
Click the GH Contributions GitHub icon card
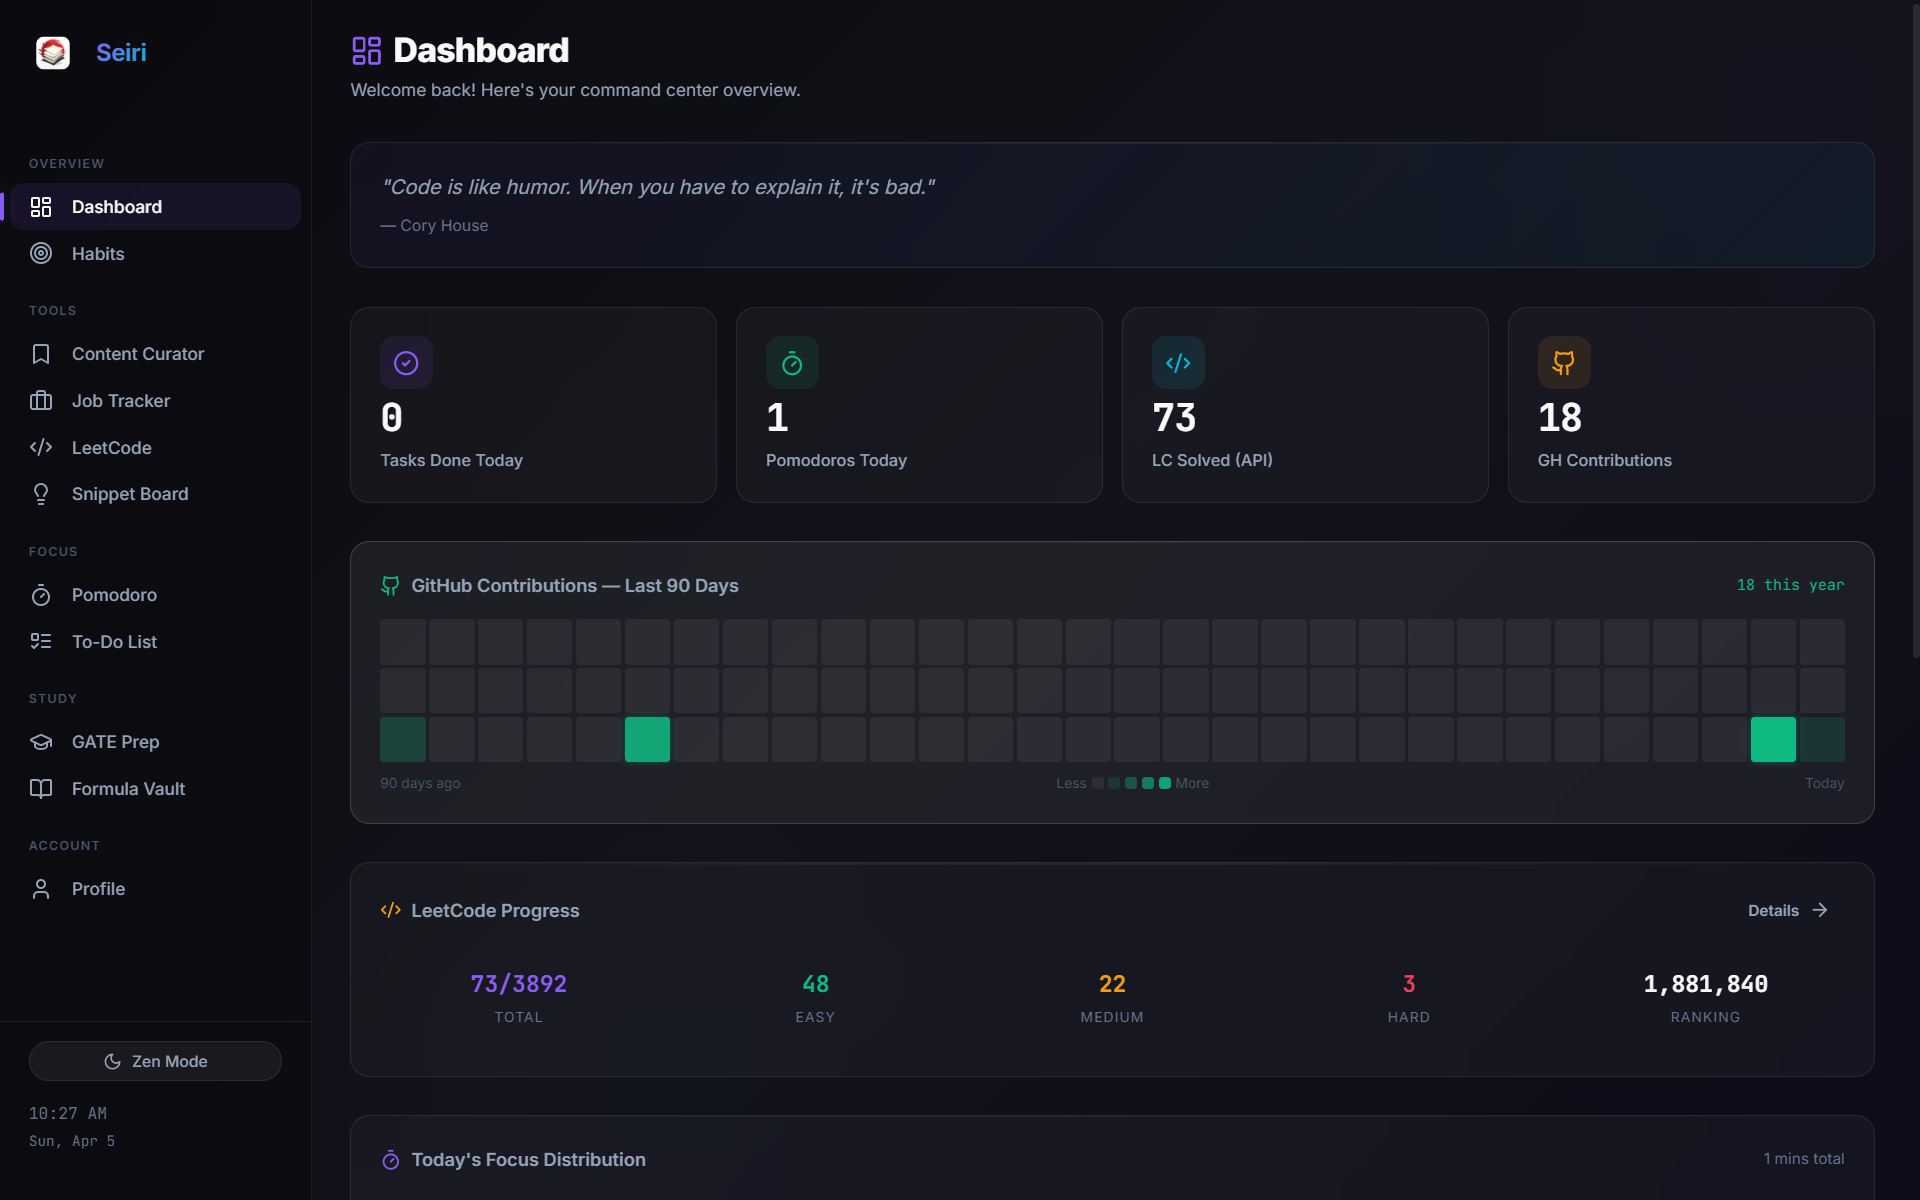point(1564,363)
